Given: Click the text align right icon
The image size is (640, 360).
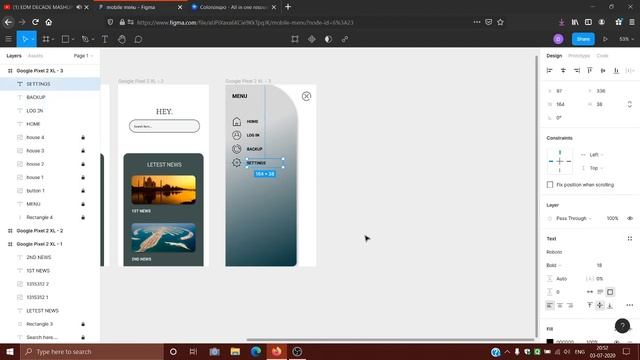Looking at the screenshot, I should point(570,305).
